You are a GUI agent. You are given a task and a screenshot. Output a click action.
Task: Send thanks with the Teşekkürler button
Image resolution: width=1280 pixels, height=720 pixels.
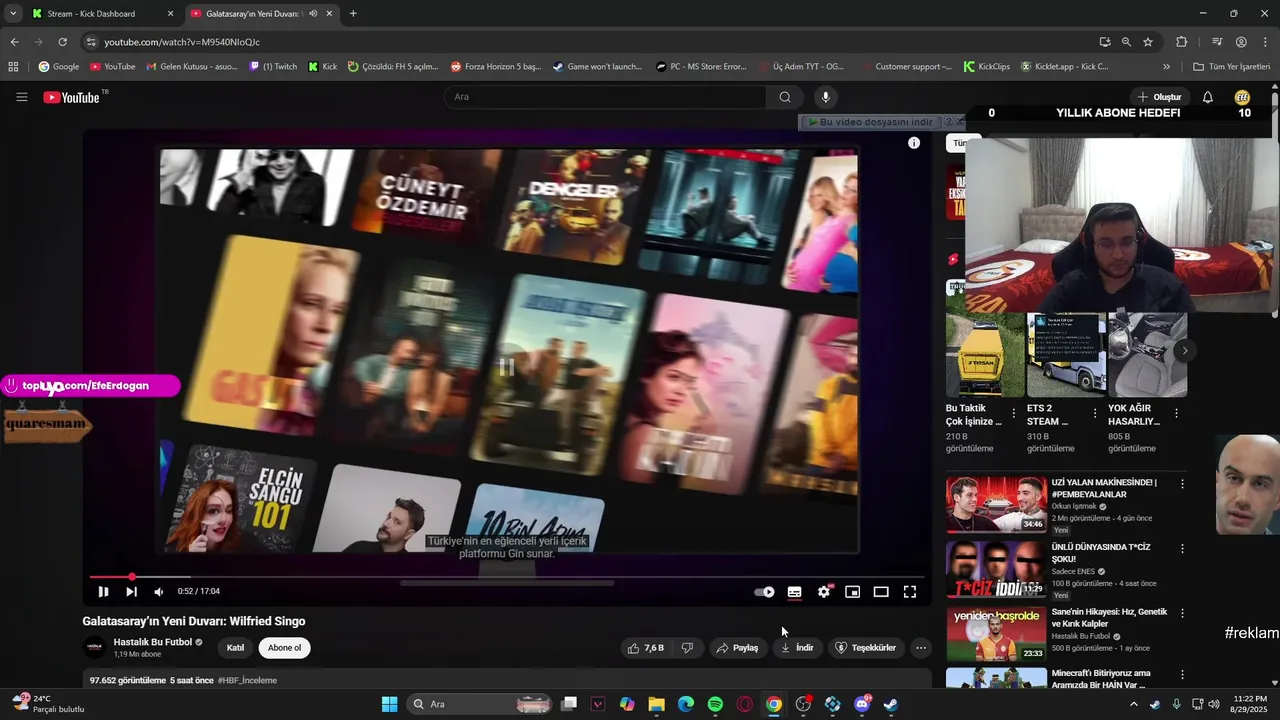pos(866,648)
